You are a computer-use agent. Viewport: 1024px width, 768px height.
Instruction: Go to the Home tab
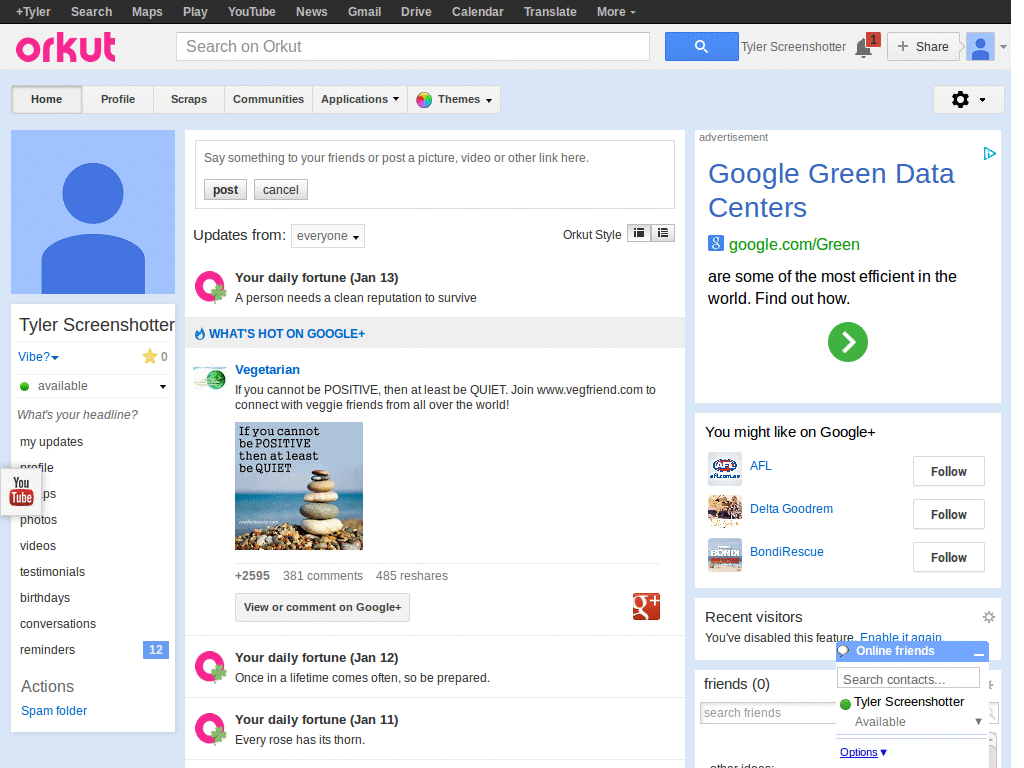pos(46,99)
